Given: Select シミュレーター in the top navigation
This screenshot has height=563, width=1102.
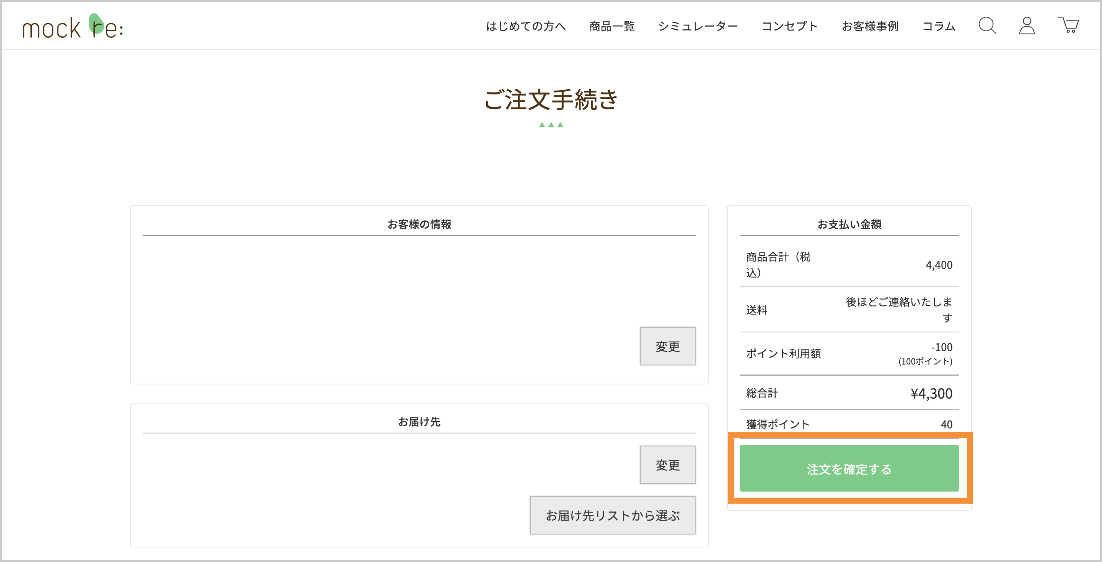Looking at the screenshot, I should pos(698,27).
